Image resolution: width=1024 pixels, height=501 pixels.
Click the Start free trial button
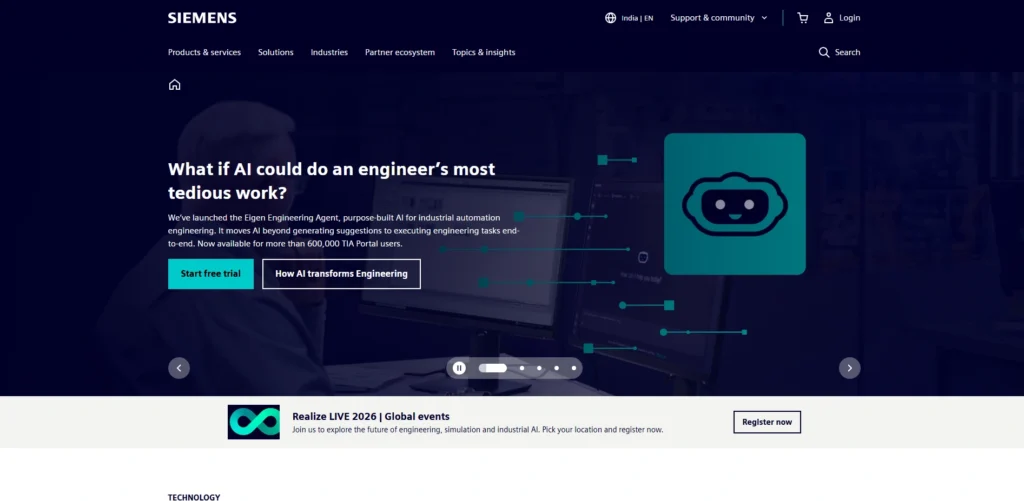210,274
